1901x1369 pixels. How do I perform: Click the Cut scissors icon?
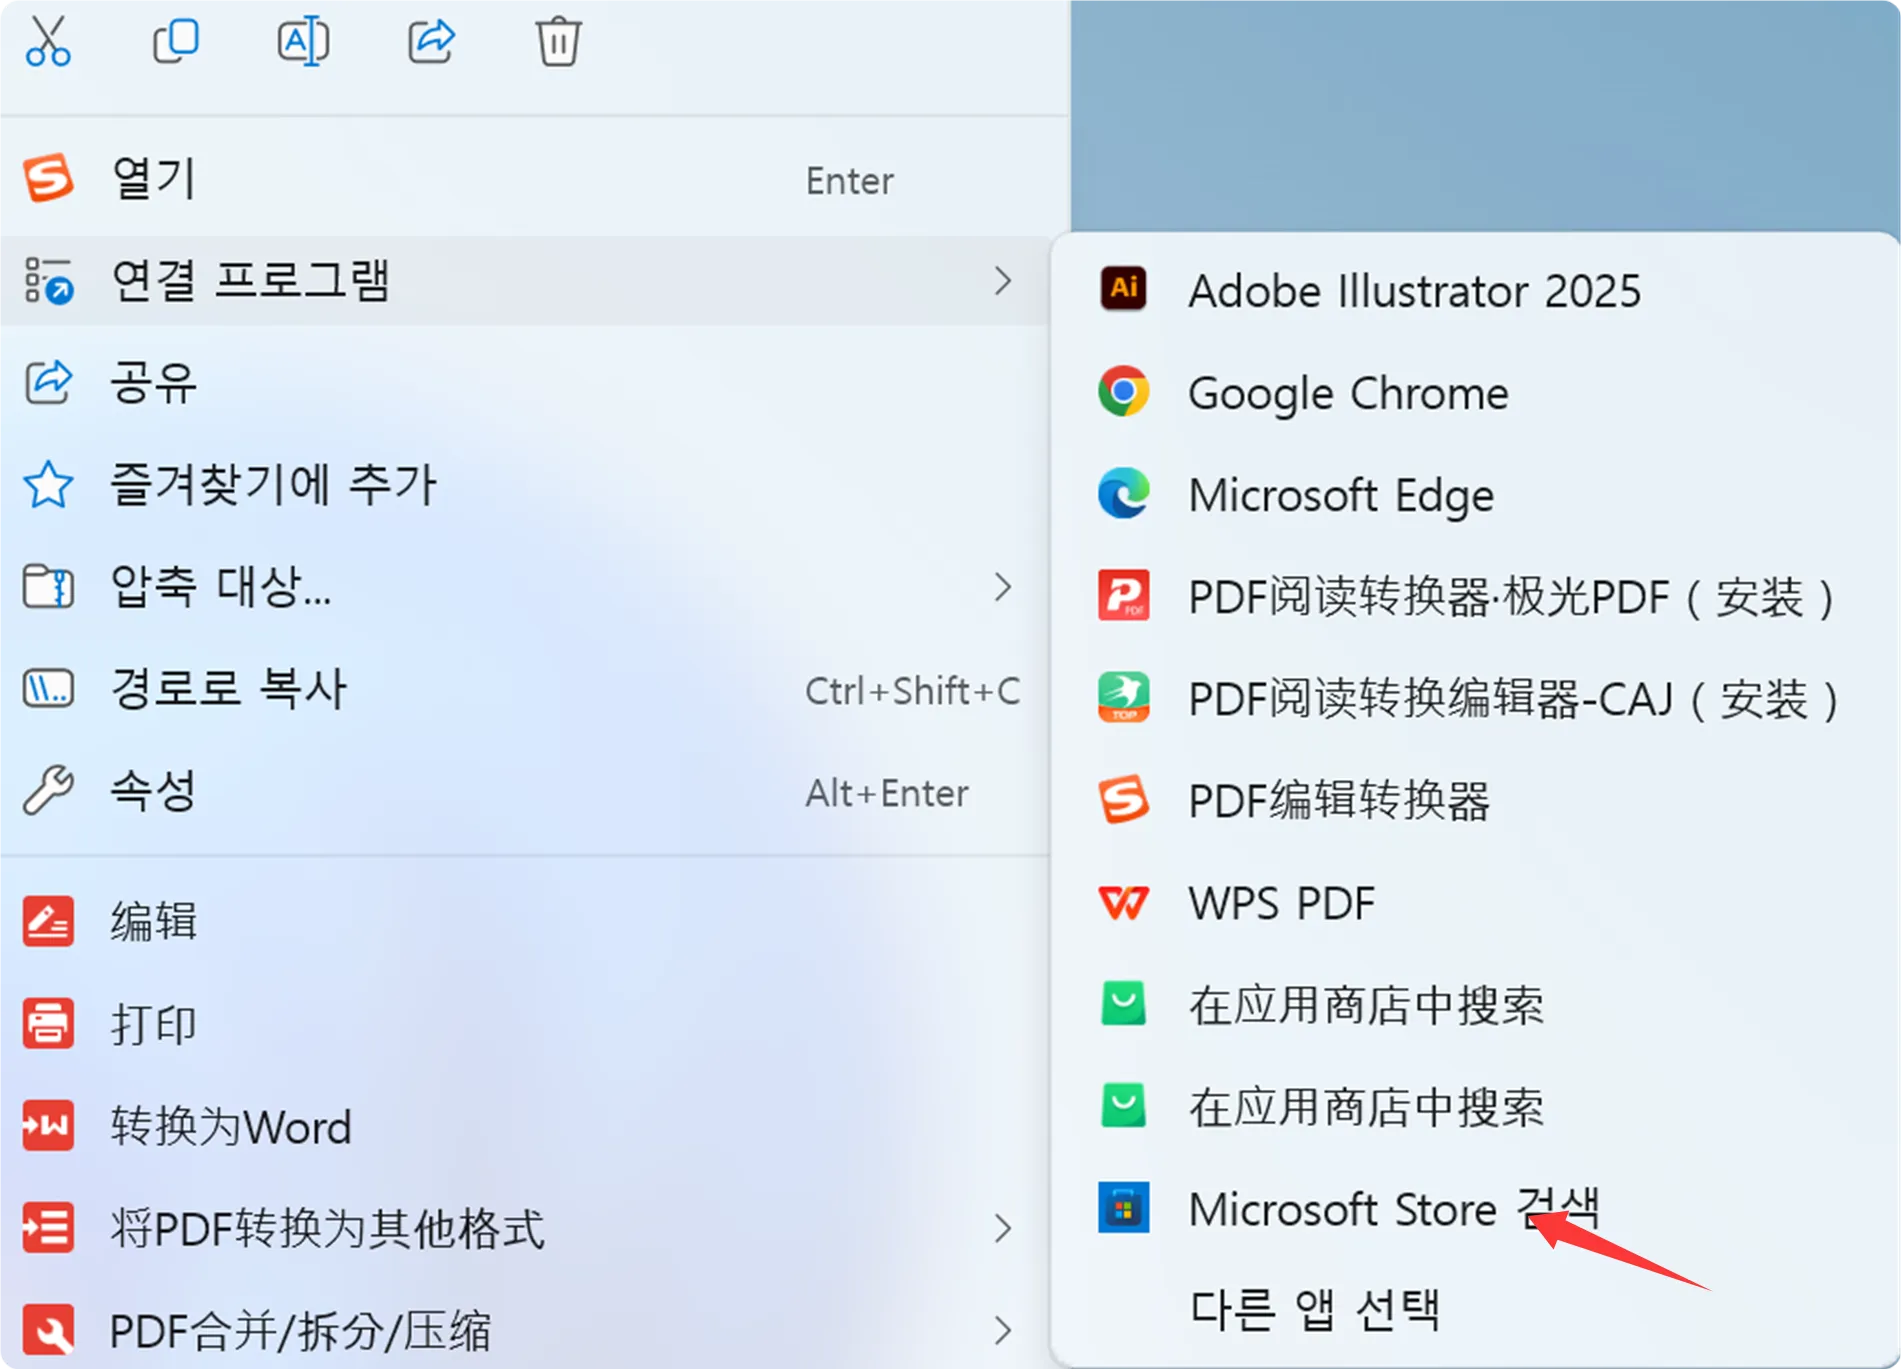(x=48, y=41)
